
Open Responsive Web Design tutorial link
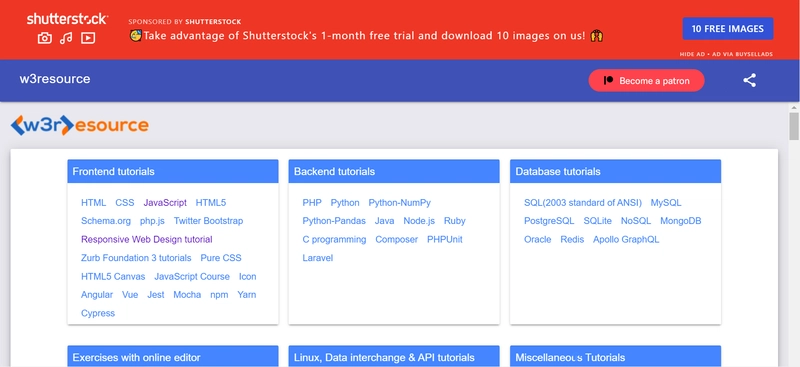click(146, 239)
